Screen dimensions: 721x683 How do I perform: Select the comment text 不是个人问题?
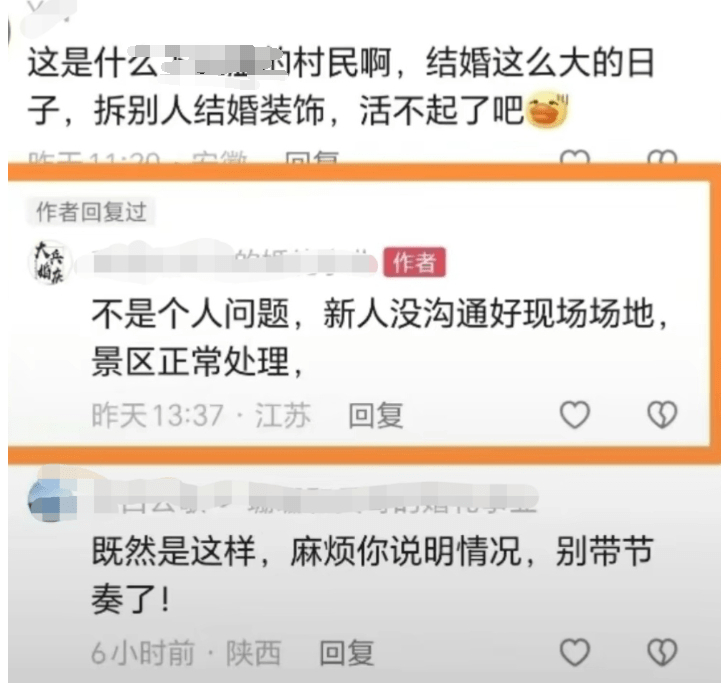point(190,313)
